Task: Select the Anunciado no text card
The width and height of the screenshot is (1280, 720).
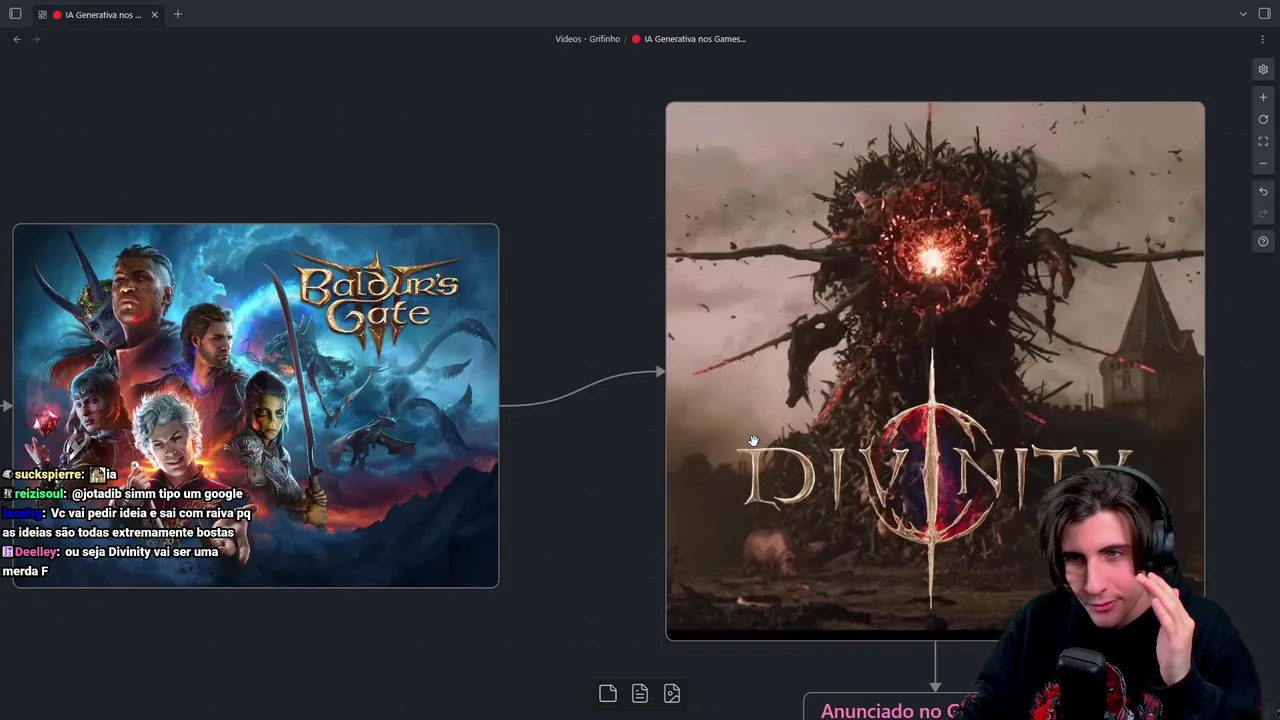Action: pos(890,708)
